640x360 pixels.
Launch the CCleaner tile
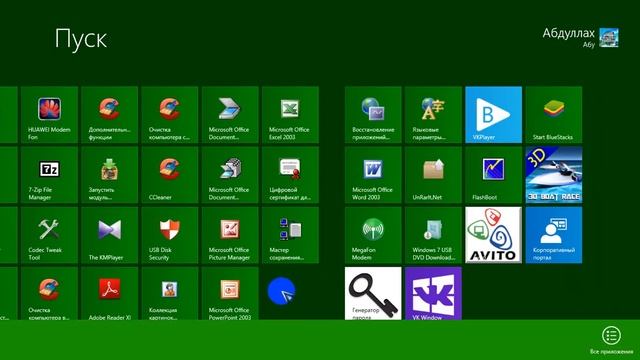click(170, 175)
